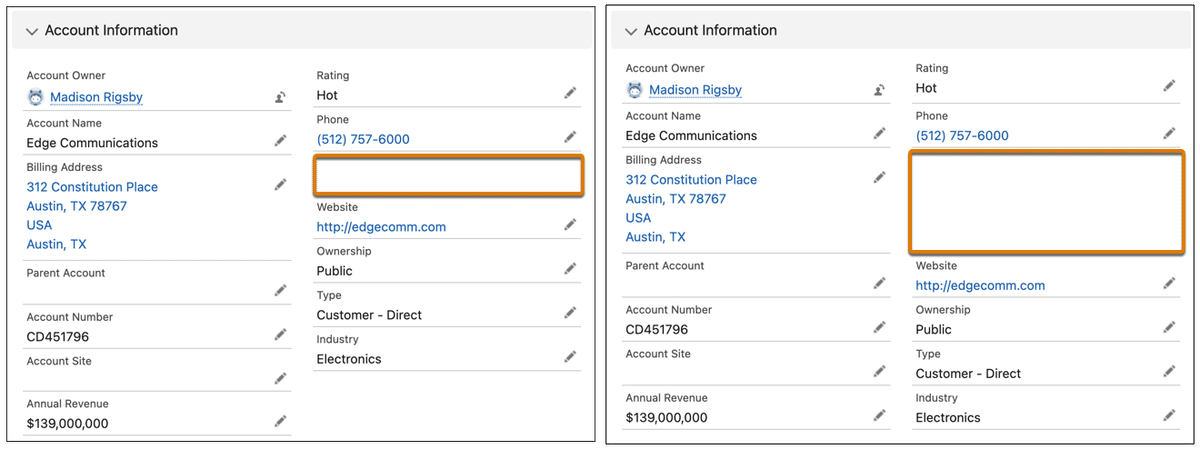Edit Account Number pencil in right panel

(880, 327)
